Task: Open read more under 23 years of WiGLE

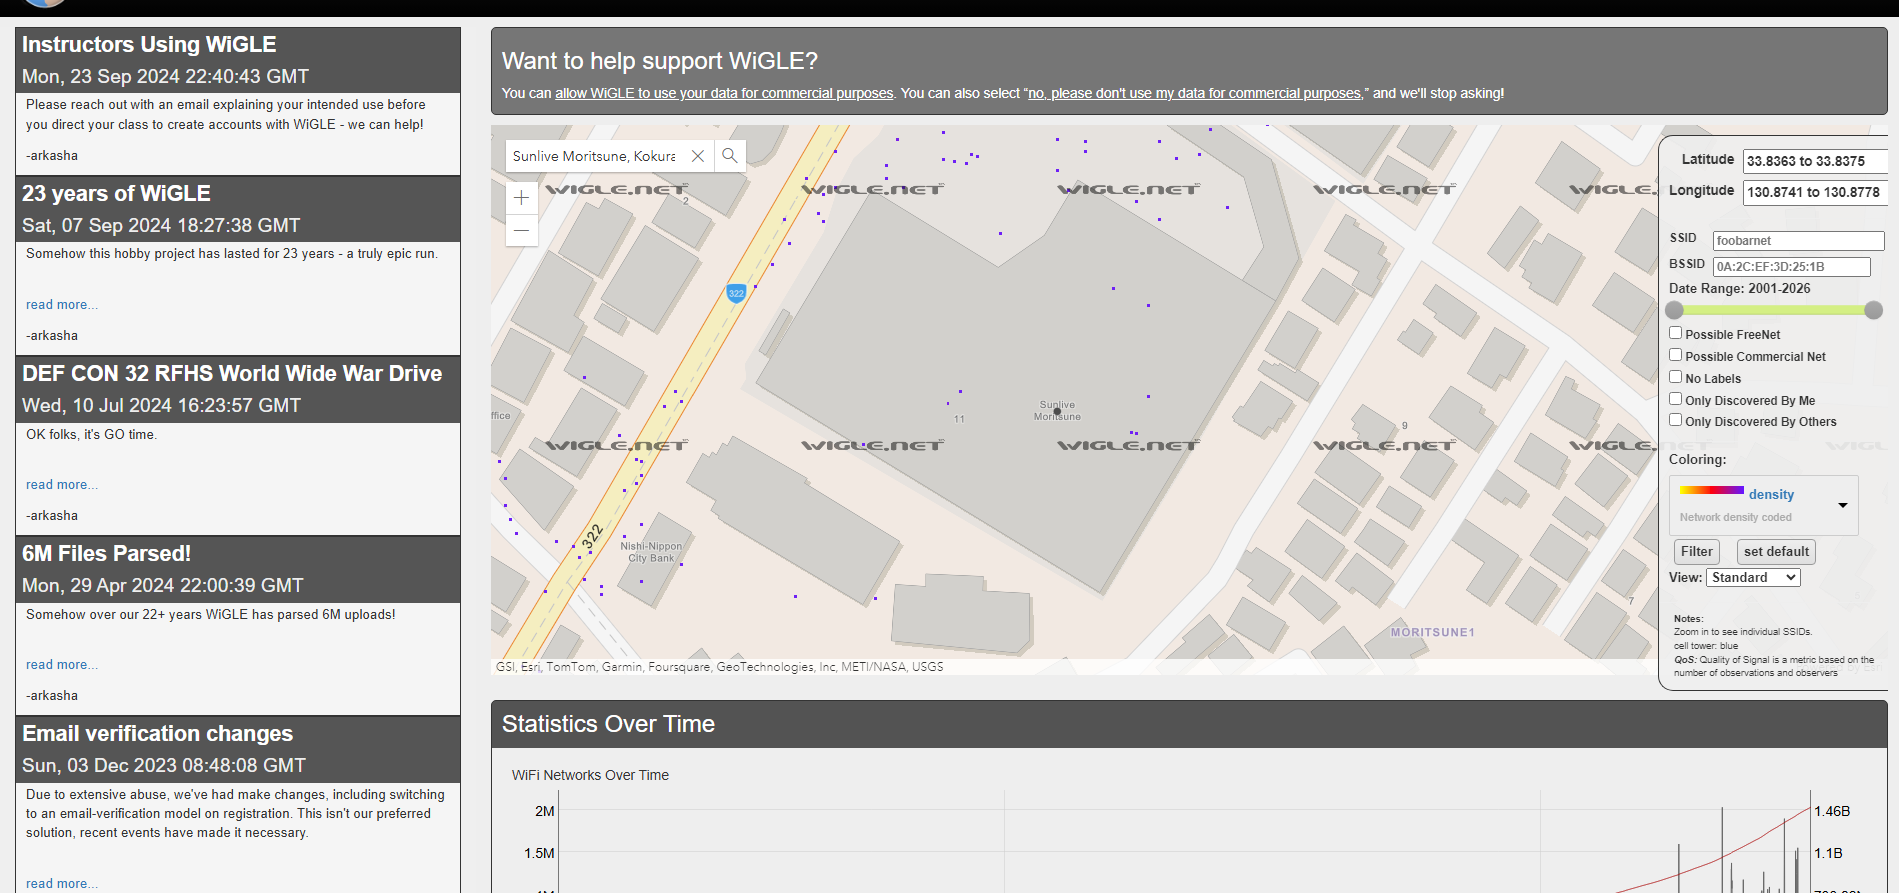Action: point(62,305)
